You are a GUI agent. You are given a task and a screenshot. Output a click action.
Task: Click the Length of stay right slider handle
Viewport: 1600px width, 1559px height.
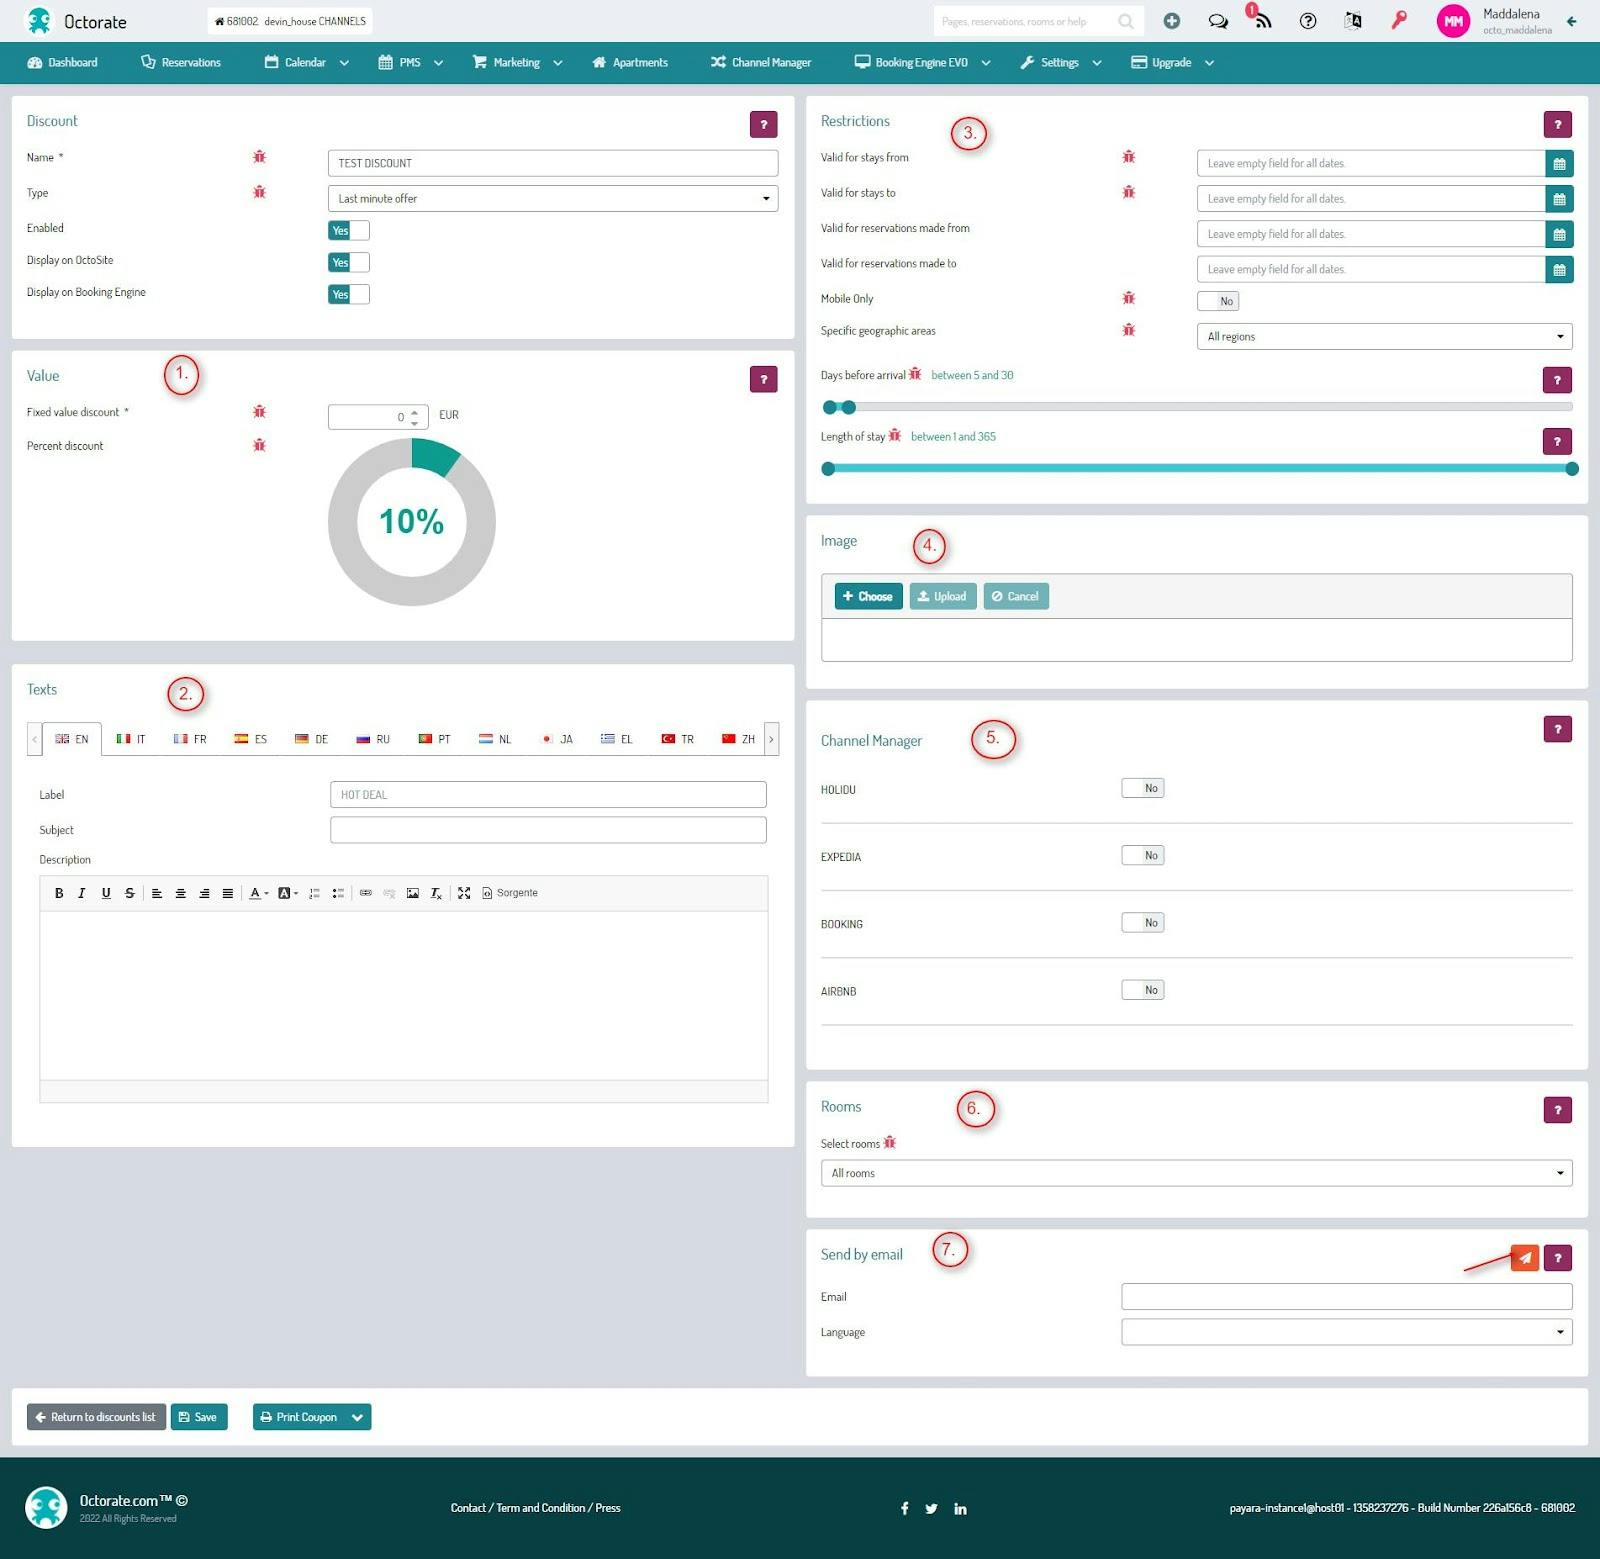click(x=1572, y=469)
